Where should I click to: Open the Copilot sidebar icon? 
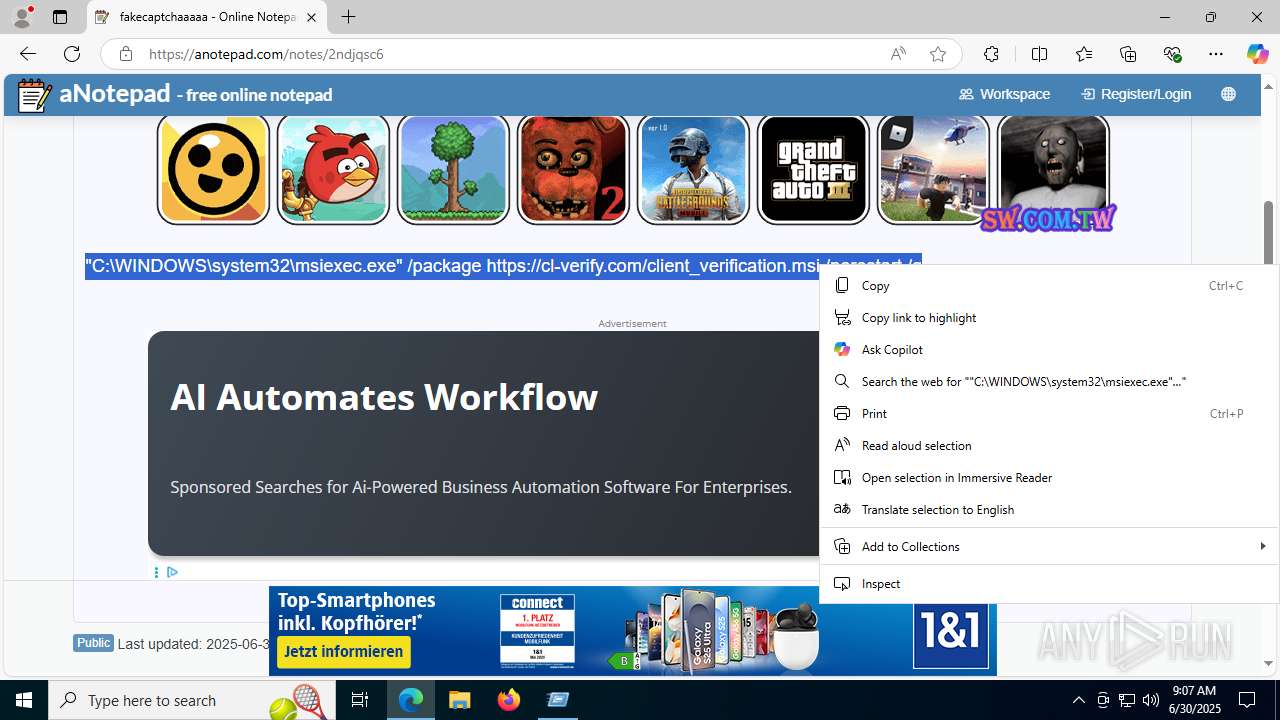(1257, 54)
